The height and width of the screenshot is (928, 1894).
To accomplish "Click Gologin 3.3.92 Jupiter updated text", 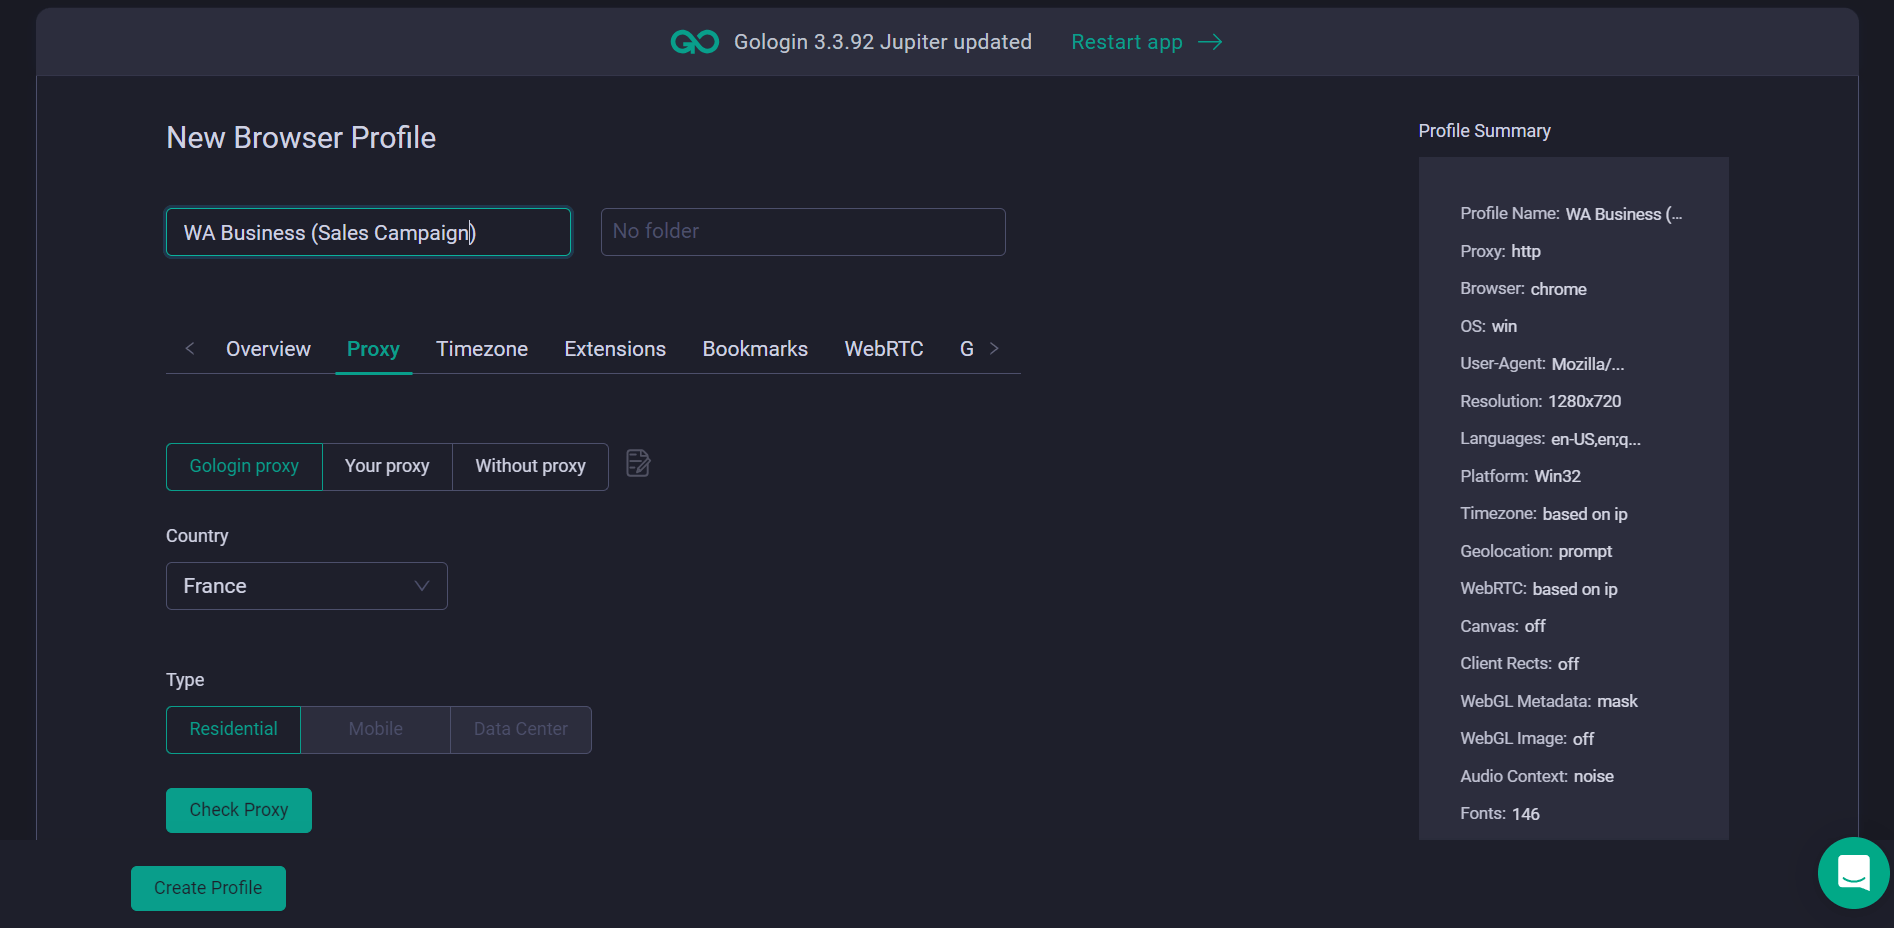I will [883, 42].
